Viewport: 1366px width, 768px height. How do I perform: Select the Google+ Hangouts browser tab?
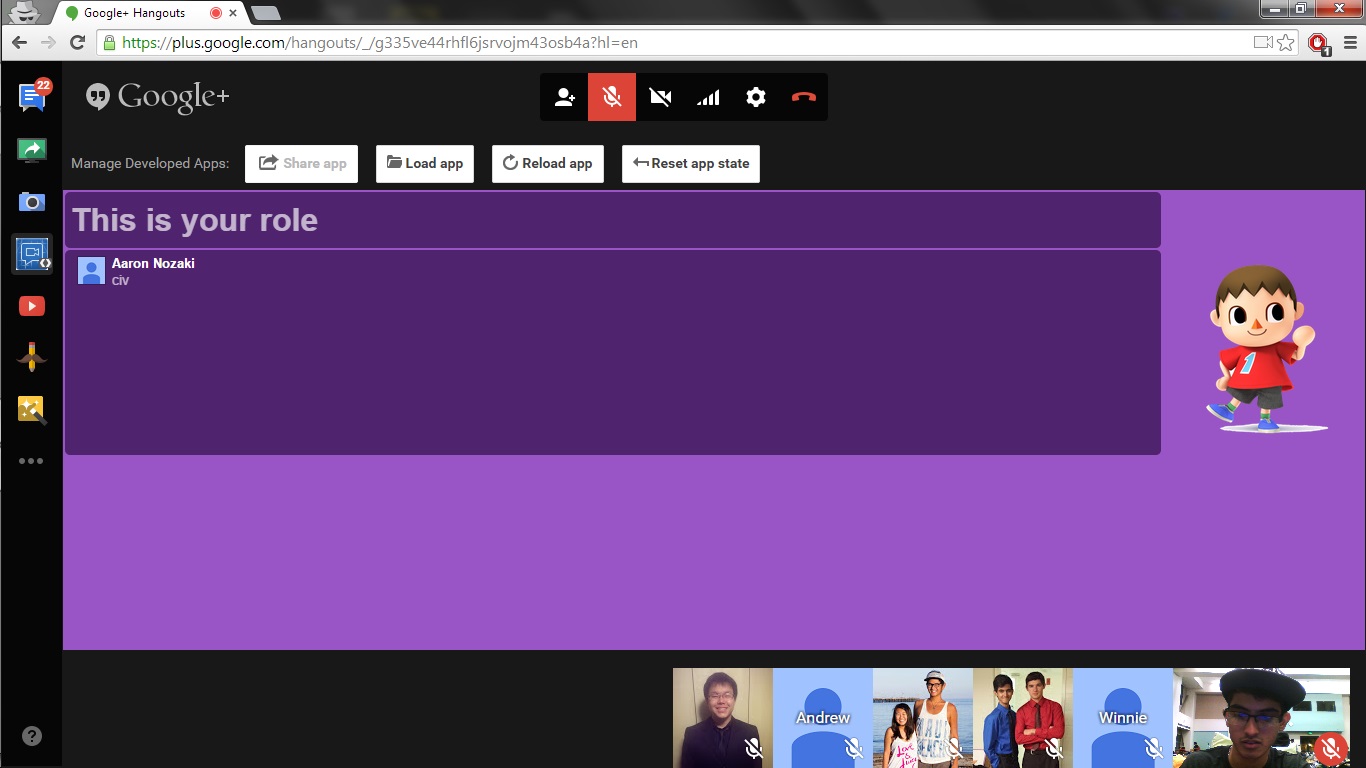tap(150, 13)
